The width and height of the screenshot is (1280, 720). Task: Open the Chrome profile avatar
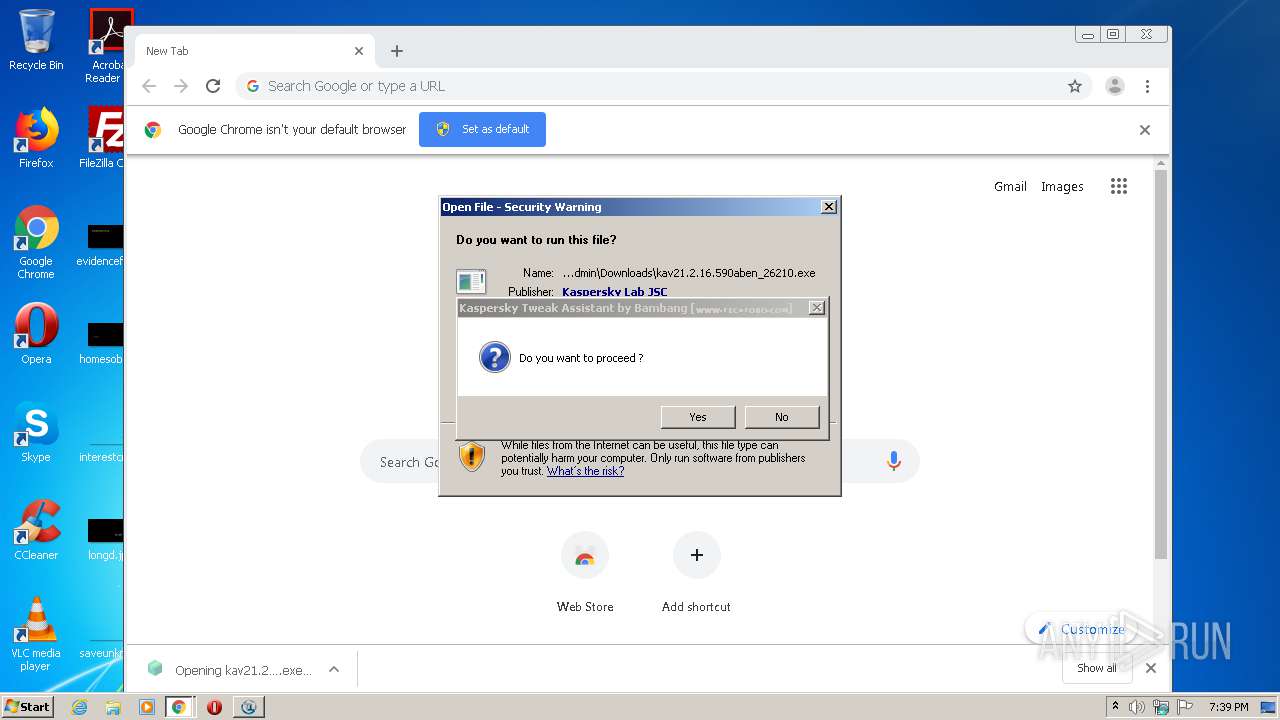coord(1115,86)
